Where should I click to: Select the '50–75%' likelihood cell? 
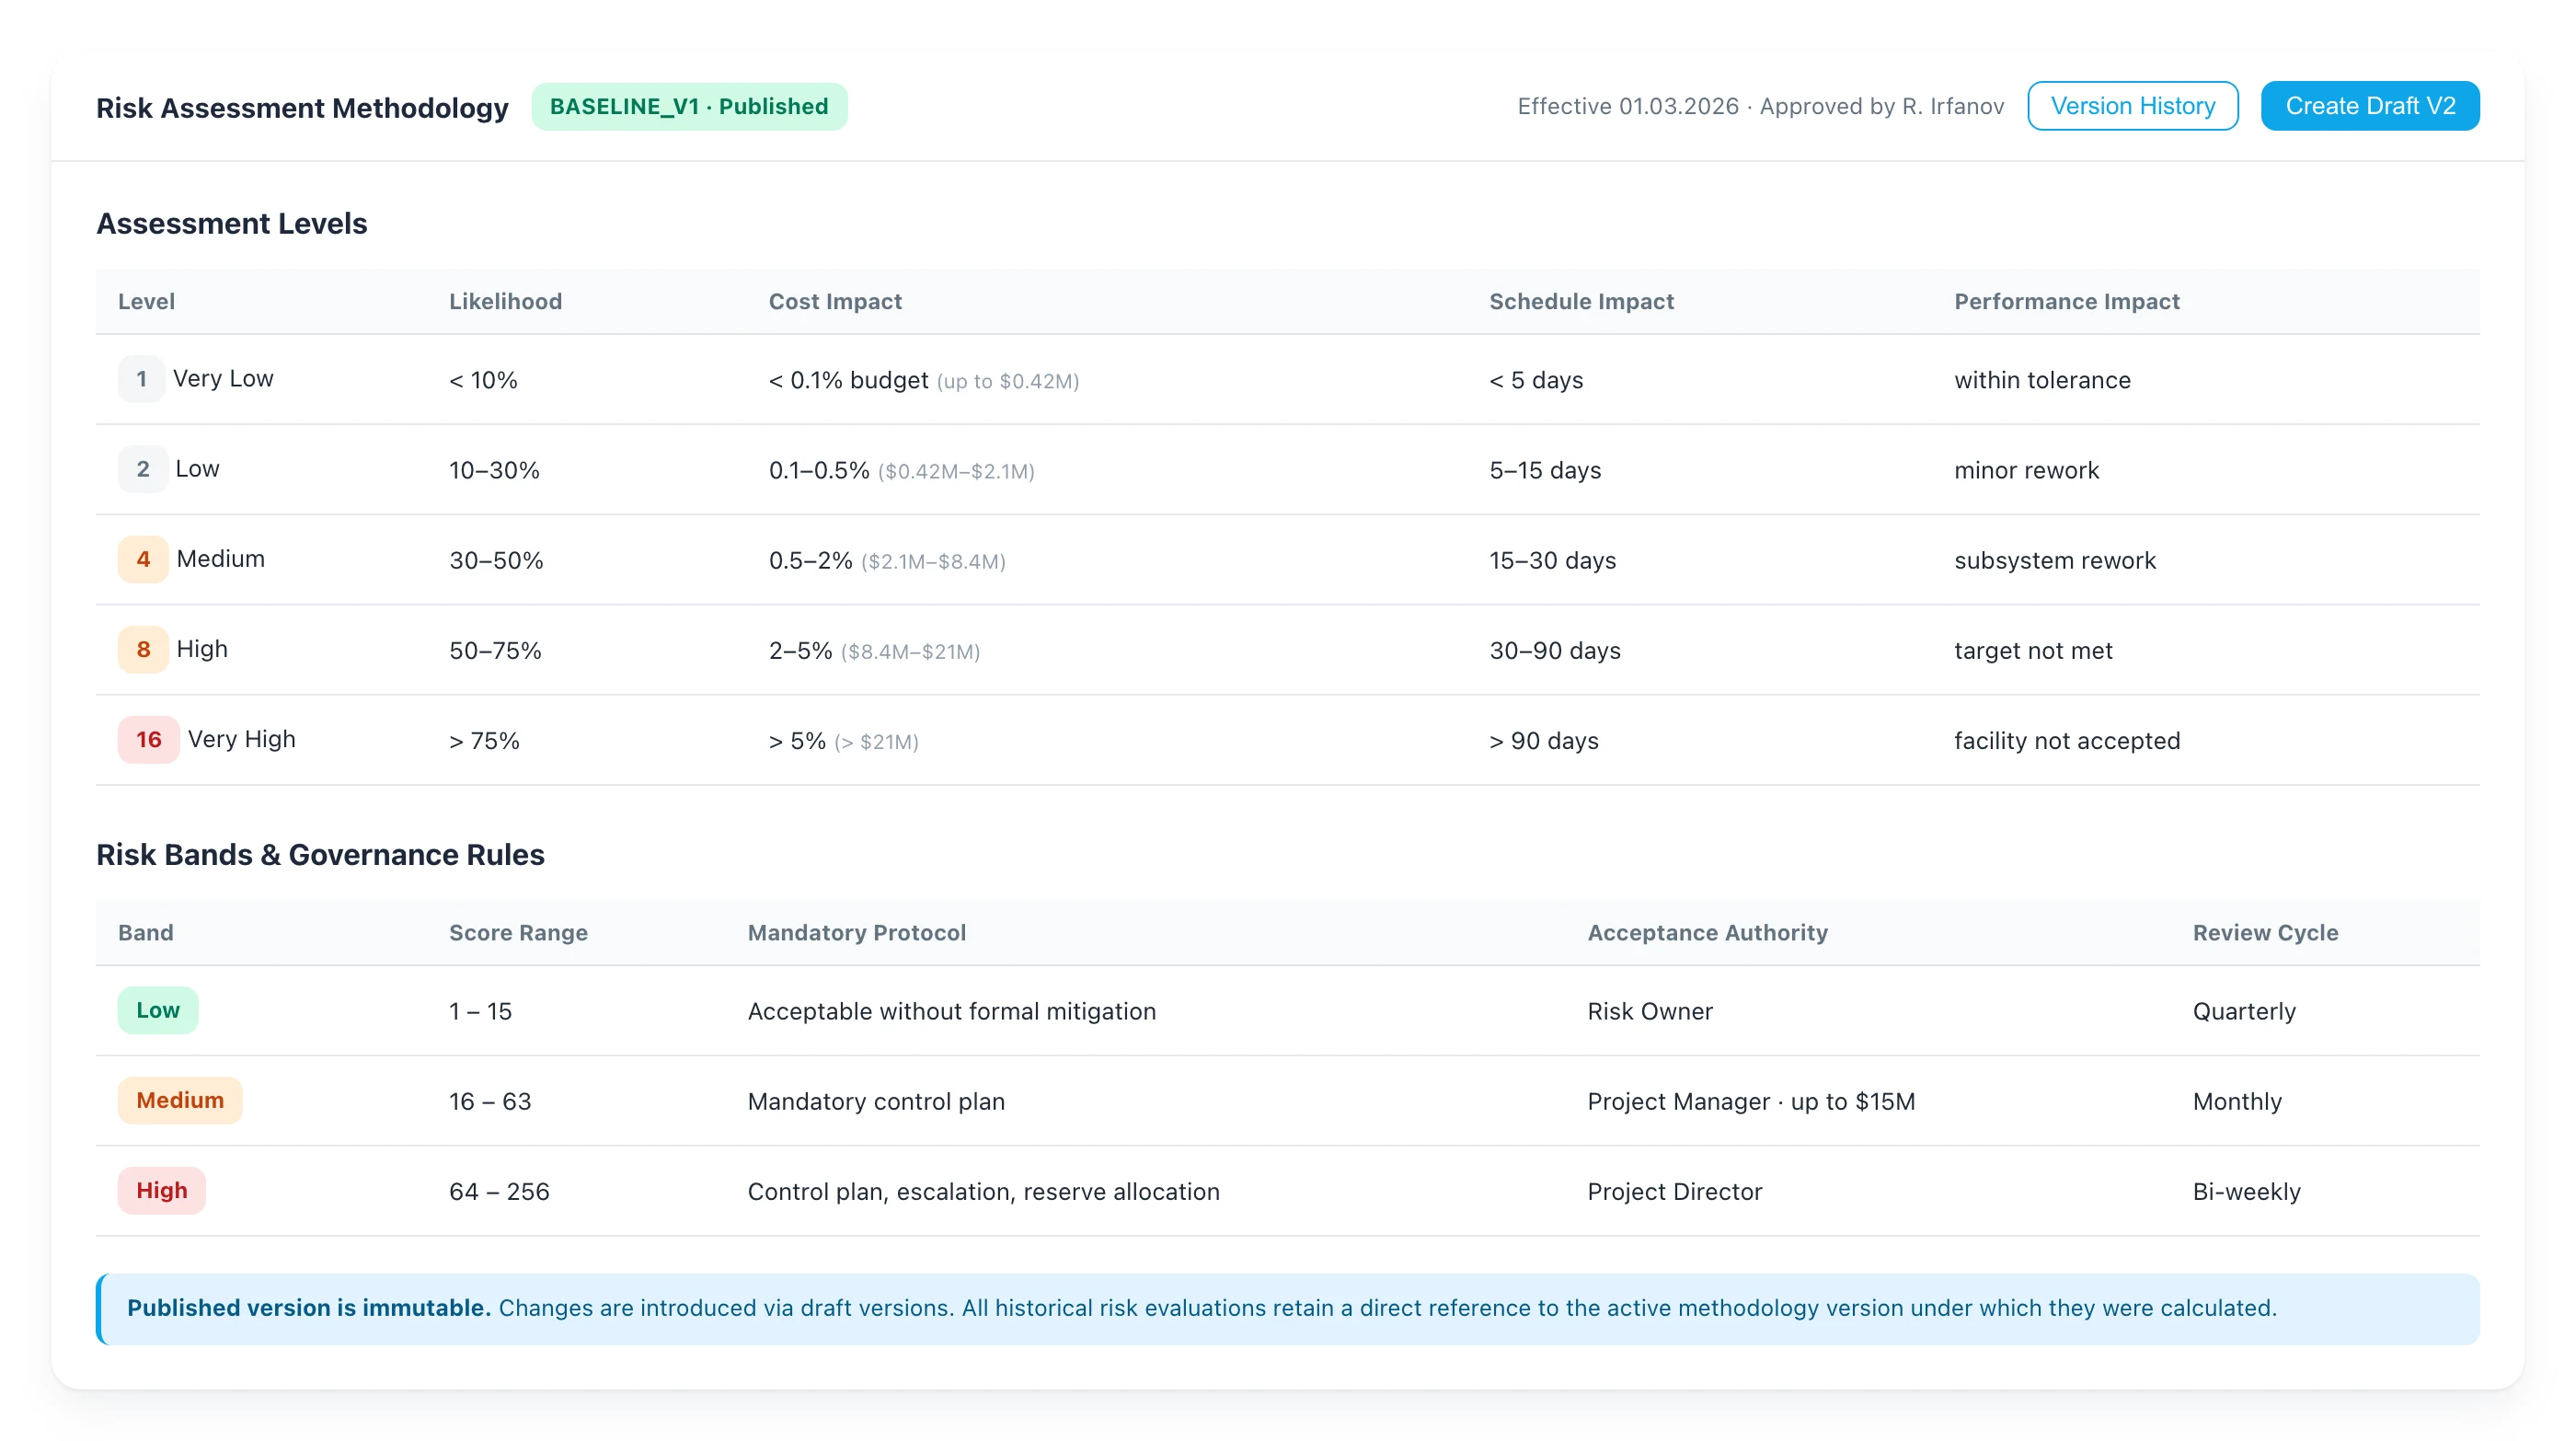point(495,650)
